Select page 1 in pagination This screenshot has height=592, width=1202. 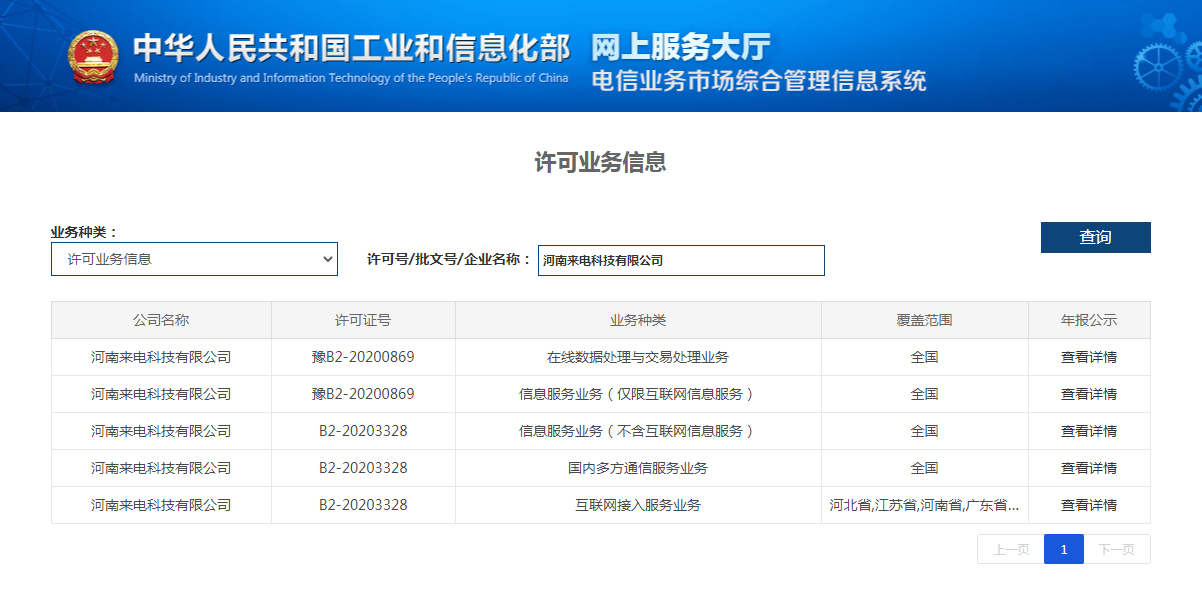click(x=1064, y=549)
